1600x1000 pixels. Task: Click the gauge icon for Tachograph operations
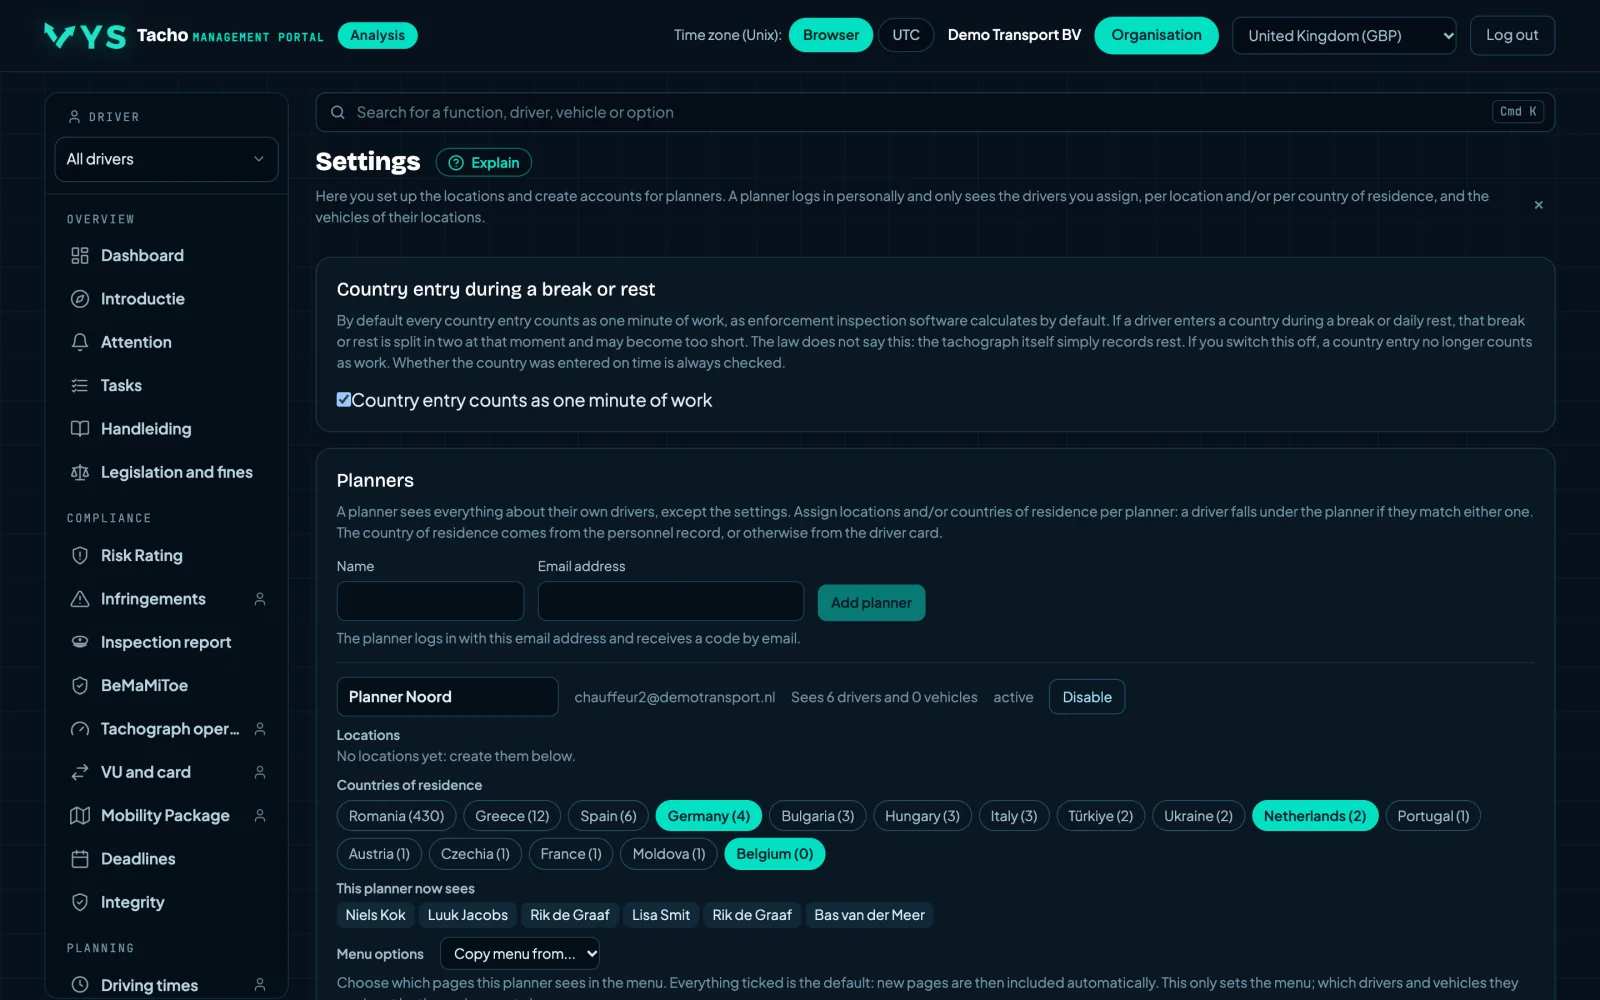point(80,729)
